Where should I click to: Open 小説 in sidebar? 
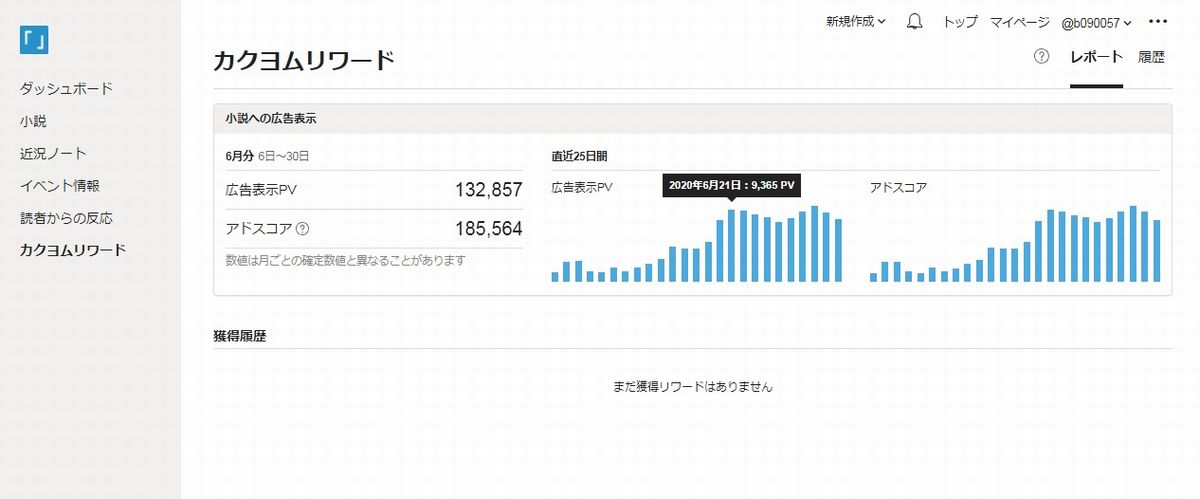pyautogui.click(x=33, y=121)
